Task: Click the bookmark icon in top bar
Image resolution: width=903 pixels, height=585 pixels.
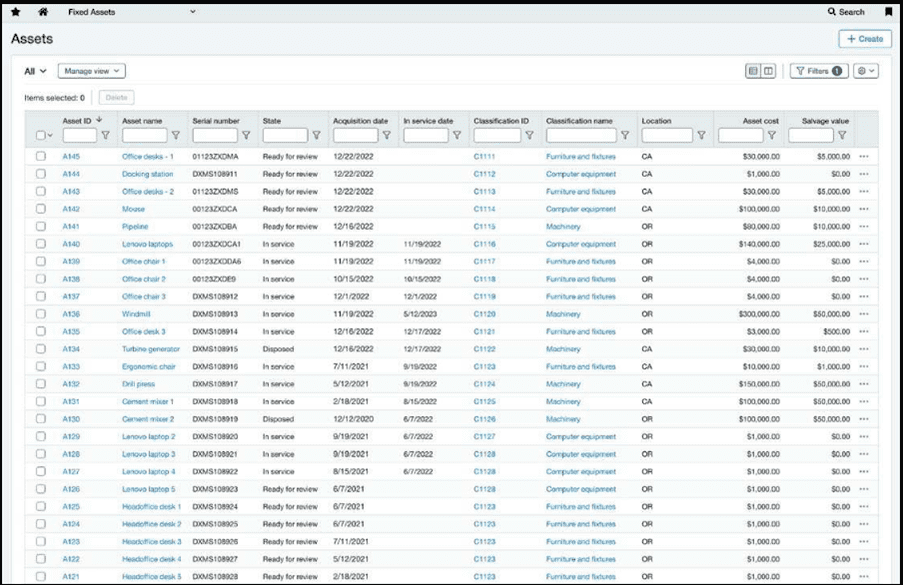Action: coord(889,12)
